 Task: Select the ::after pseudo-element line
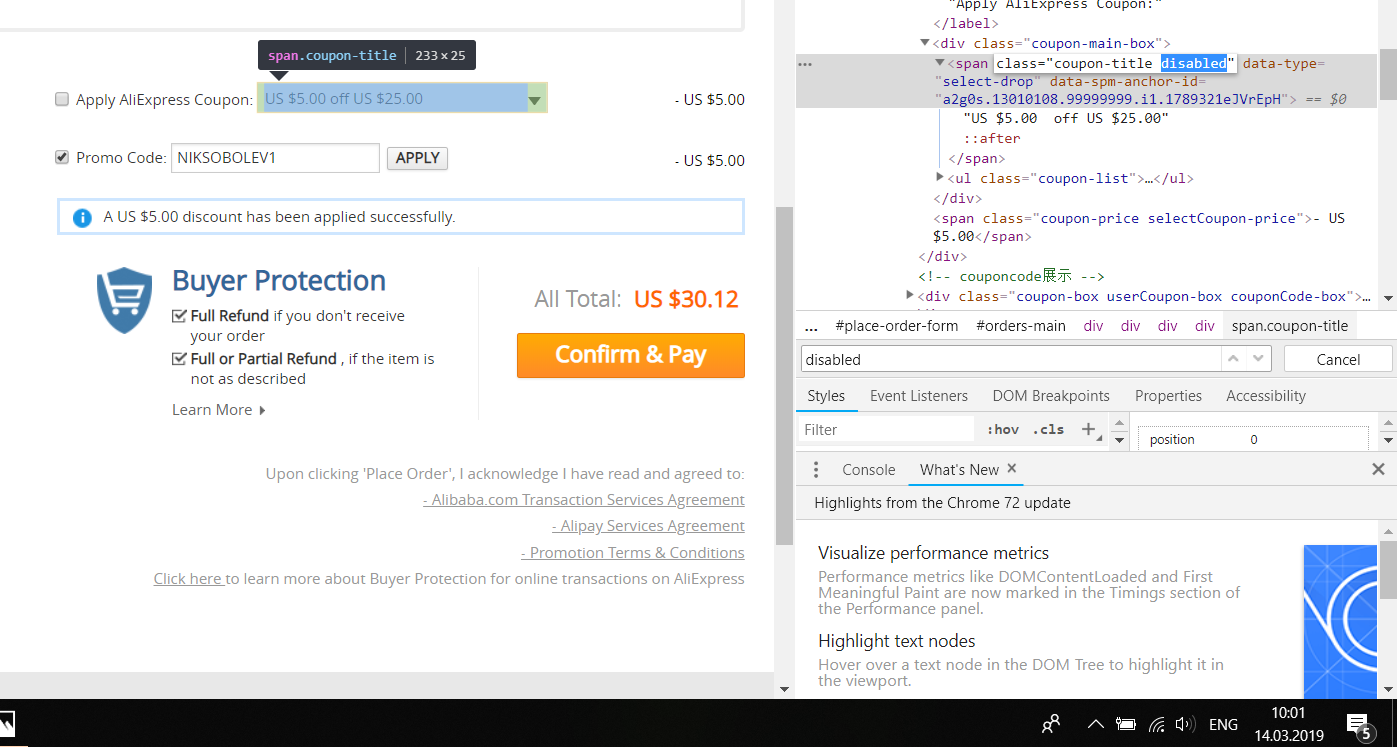(x=992, y=138)
